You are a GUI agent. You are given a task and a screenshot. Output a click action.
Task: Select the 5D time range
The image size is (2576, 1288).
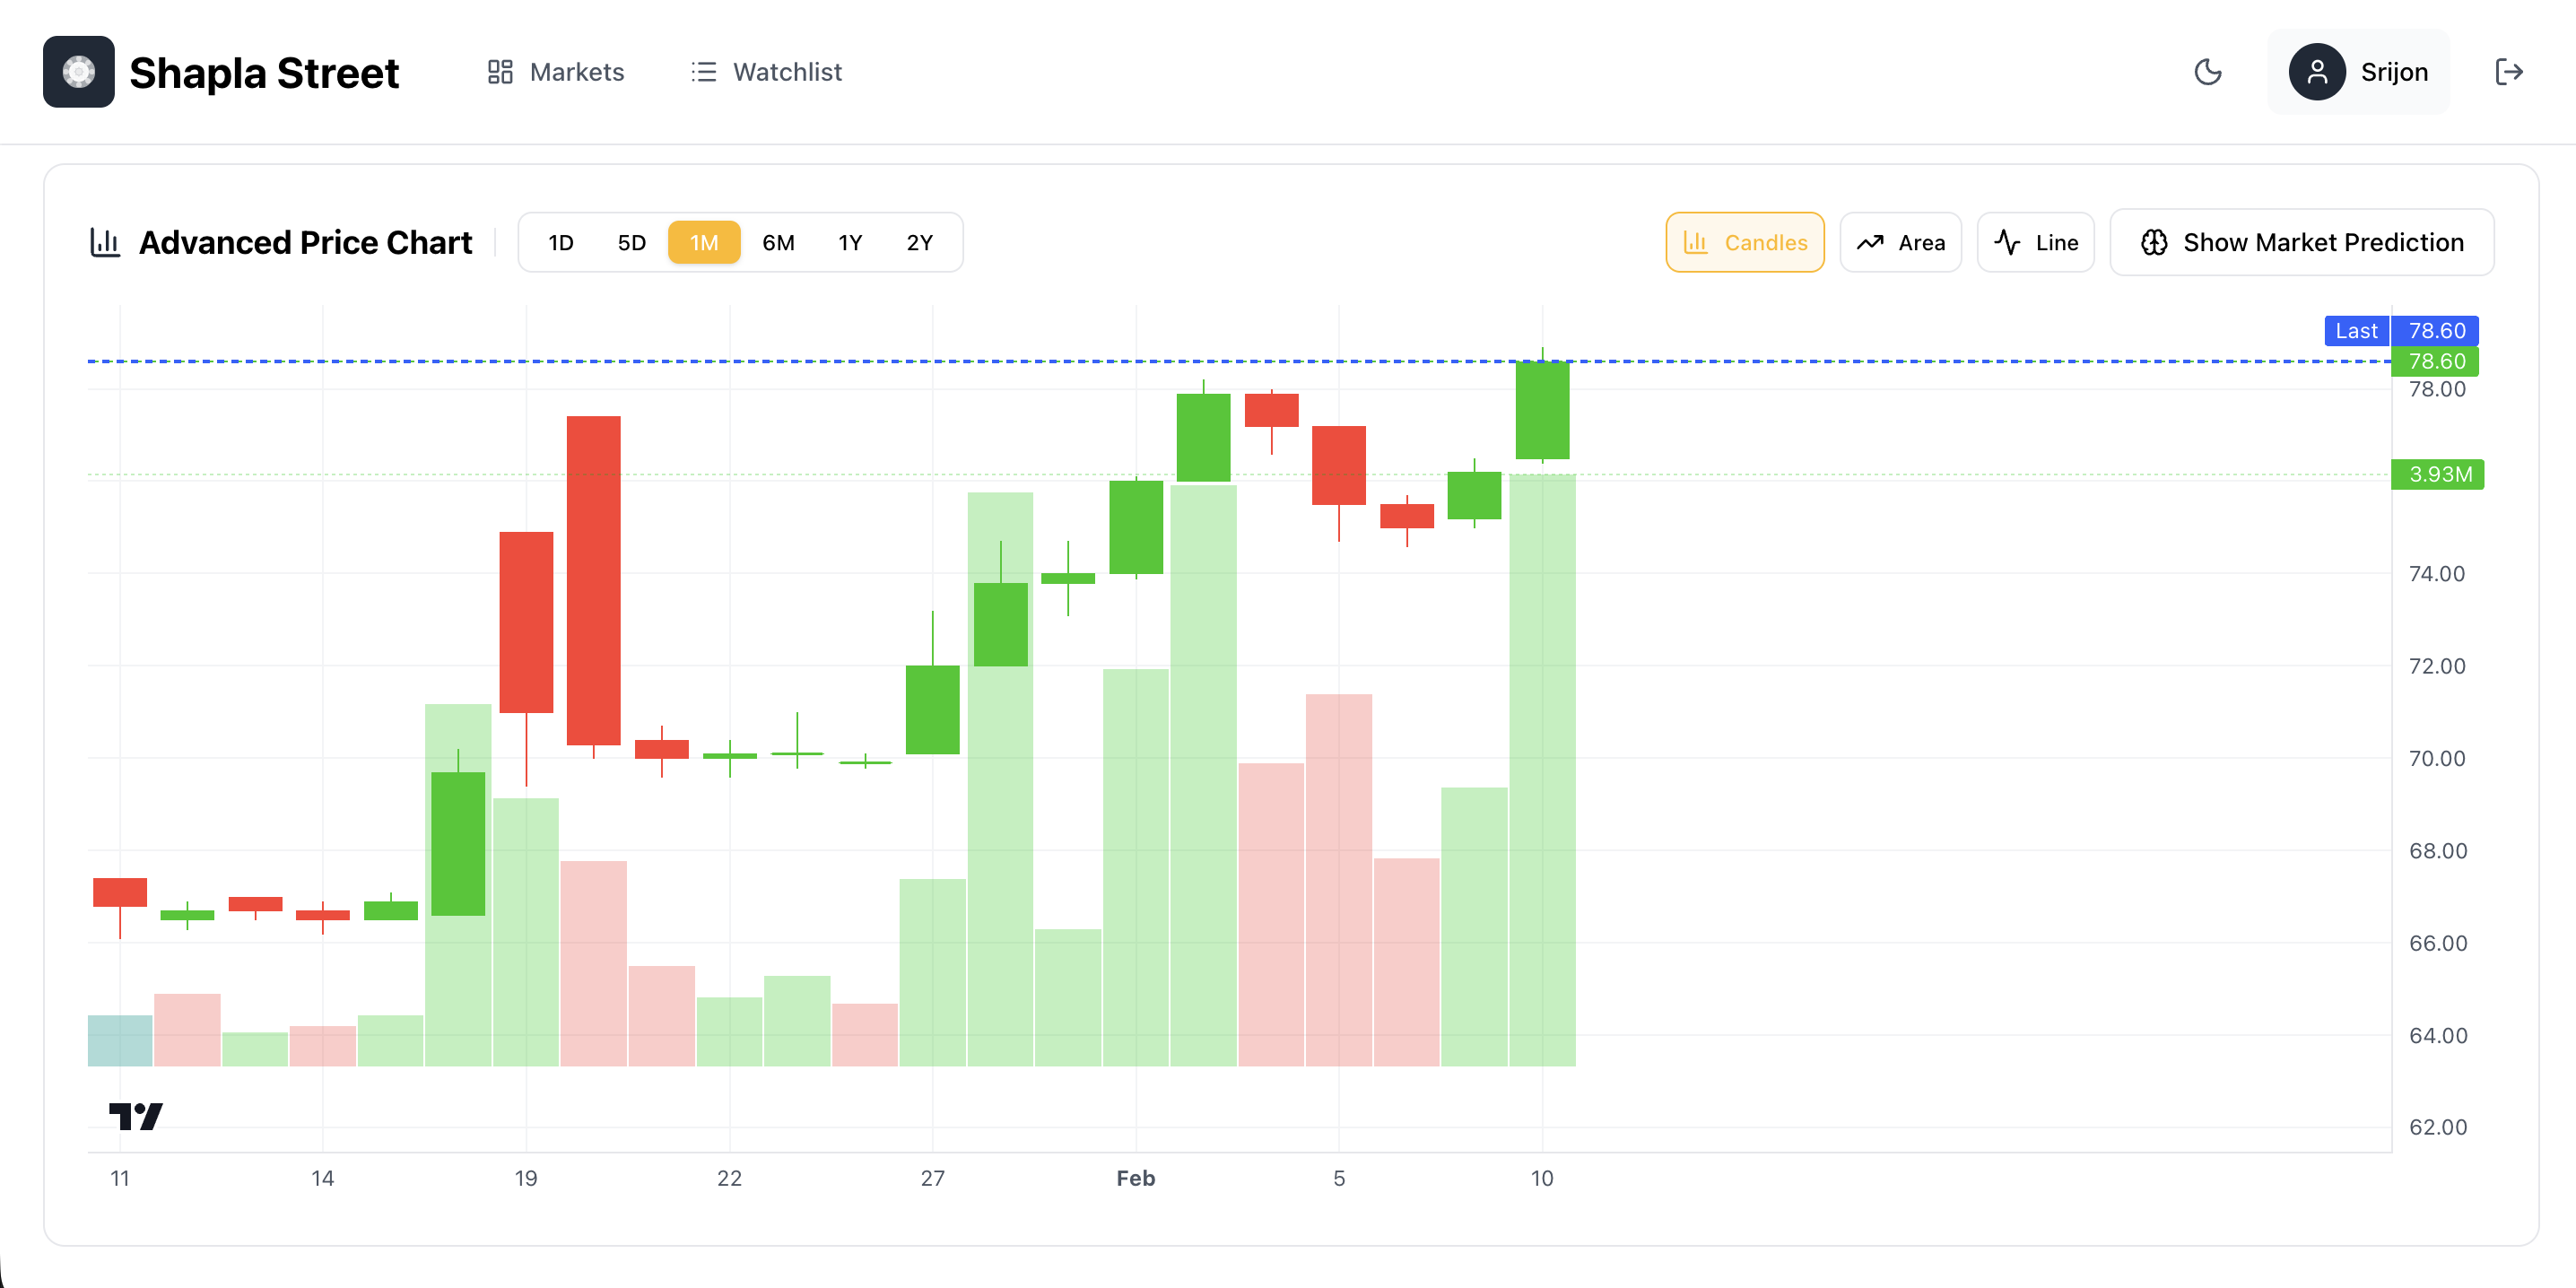(631, 243)
